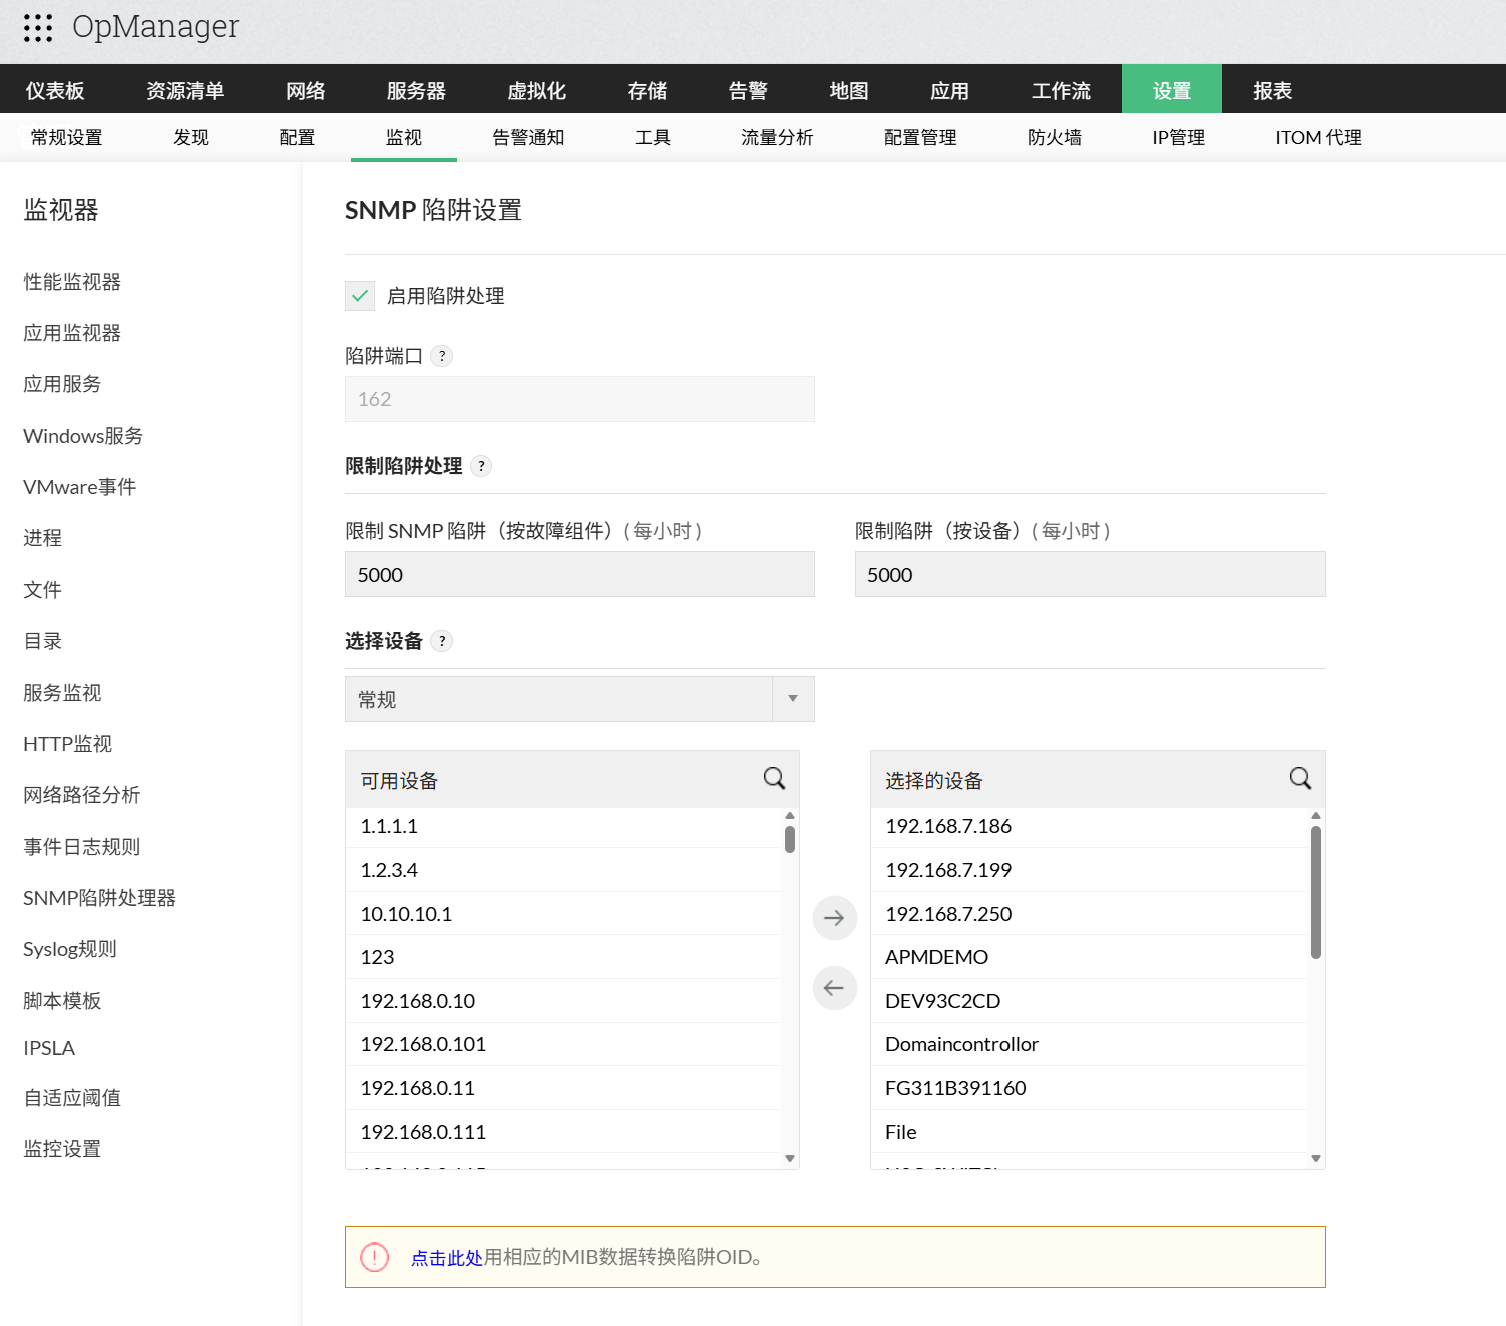This screenshot has height=1326, width=1506.
Task: Click the 点击此处 MIB link
Action: (x=447, y=1258)
